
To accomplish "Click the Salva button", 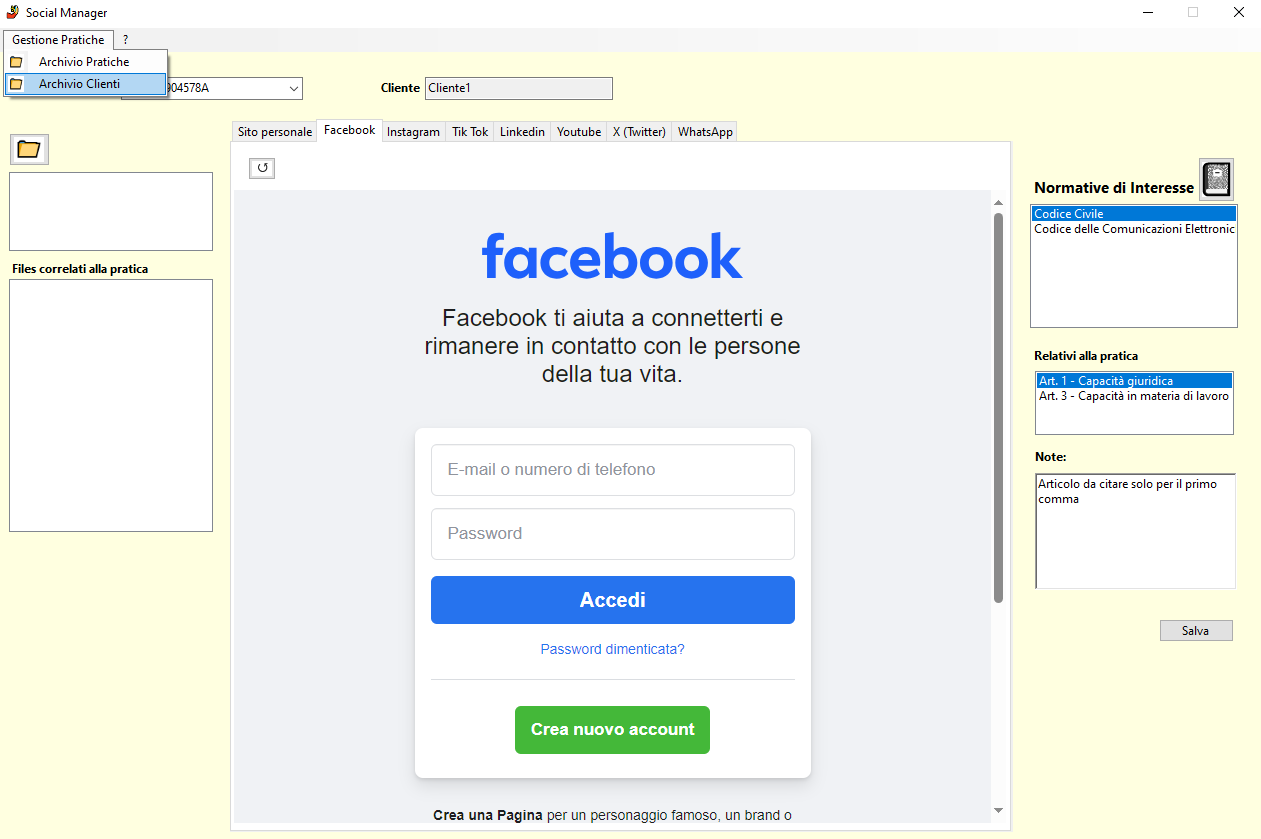I will pyautogui.click(x=1196, y=631).
